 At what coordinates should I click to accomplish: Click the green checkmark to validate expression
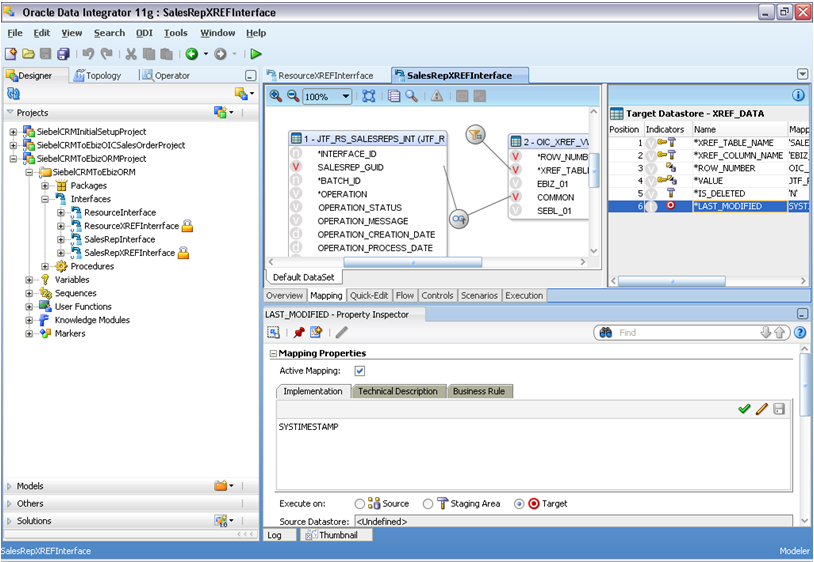pos(744,409)
